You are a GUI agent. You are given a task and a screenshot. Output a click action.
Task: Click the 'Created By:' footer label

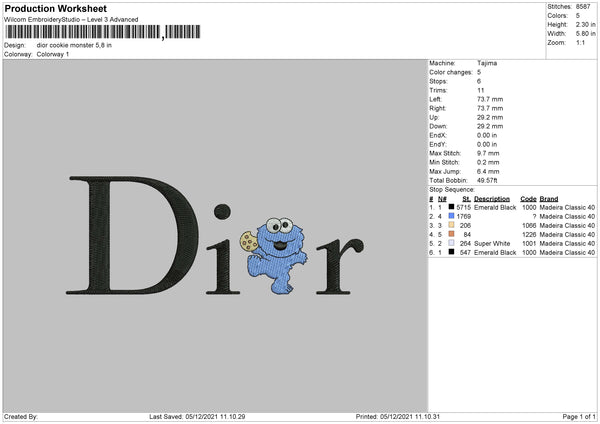click(x=21, y=416)
